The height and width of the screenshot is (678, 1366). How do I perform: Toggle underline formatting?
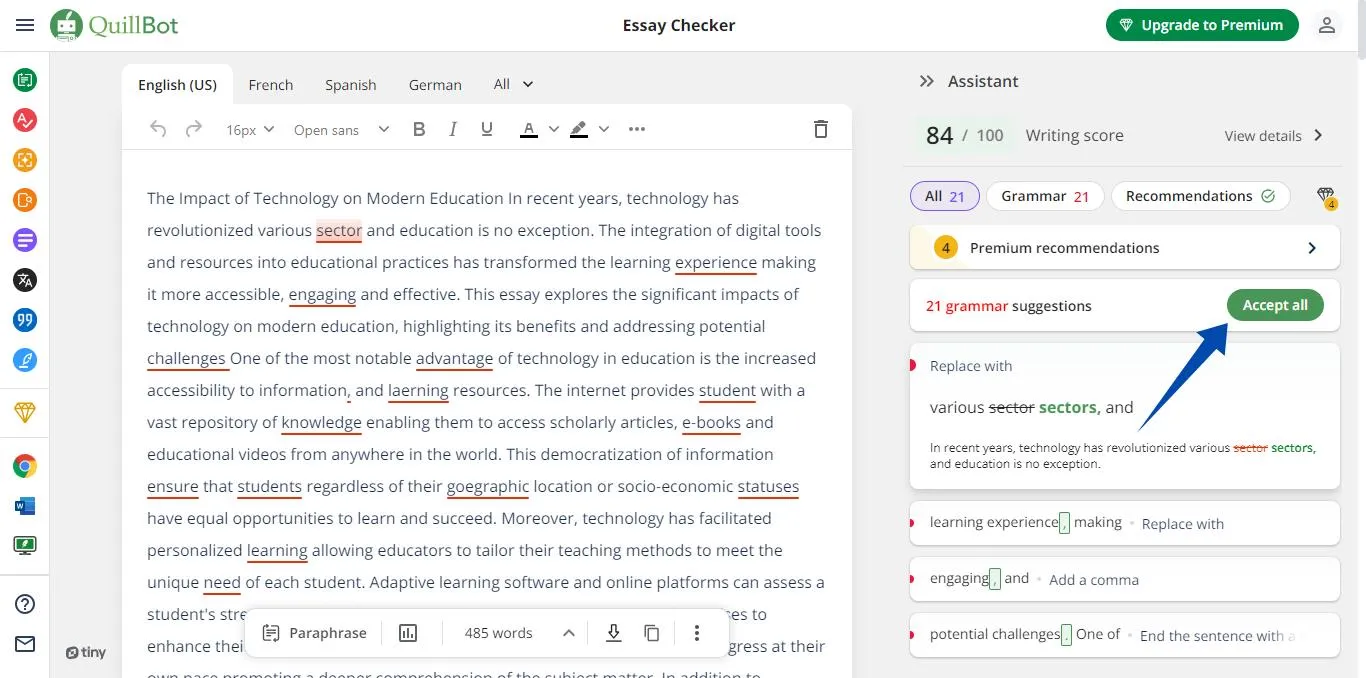pos(486,128)
